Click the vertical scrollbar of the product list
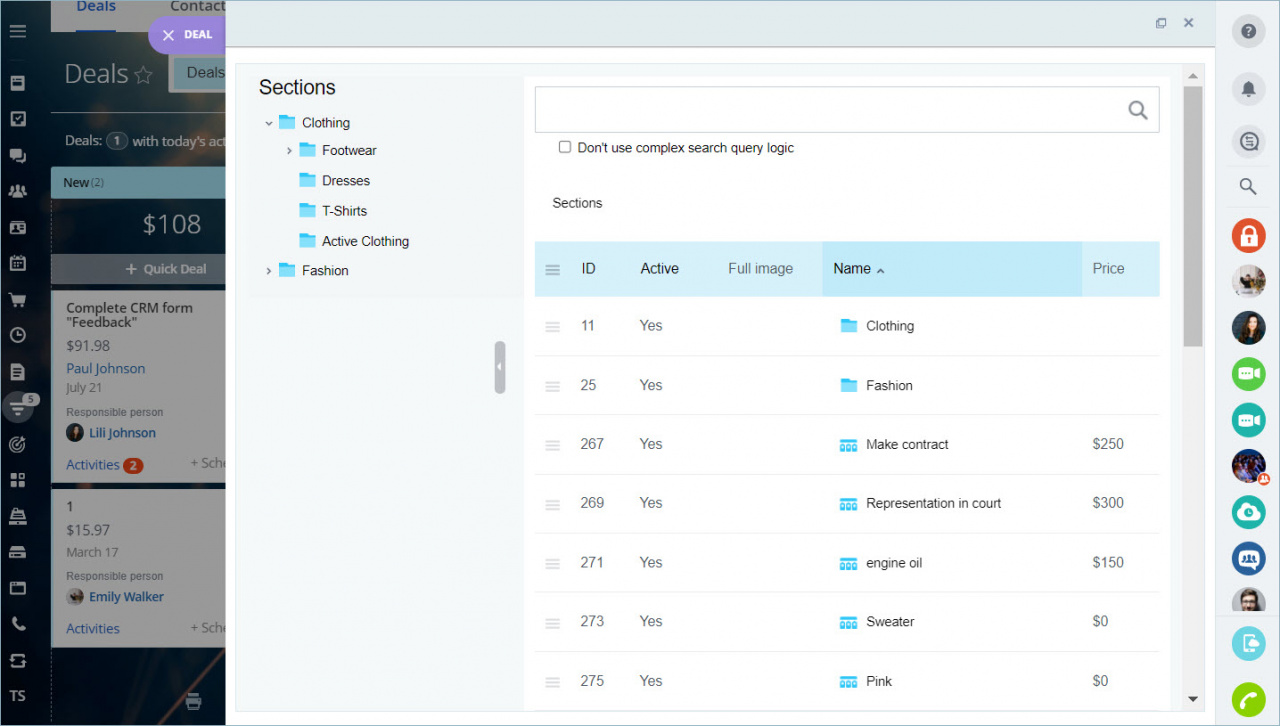 point(1192,216)
